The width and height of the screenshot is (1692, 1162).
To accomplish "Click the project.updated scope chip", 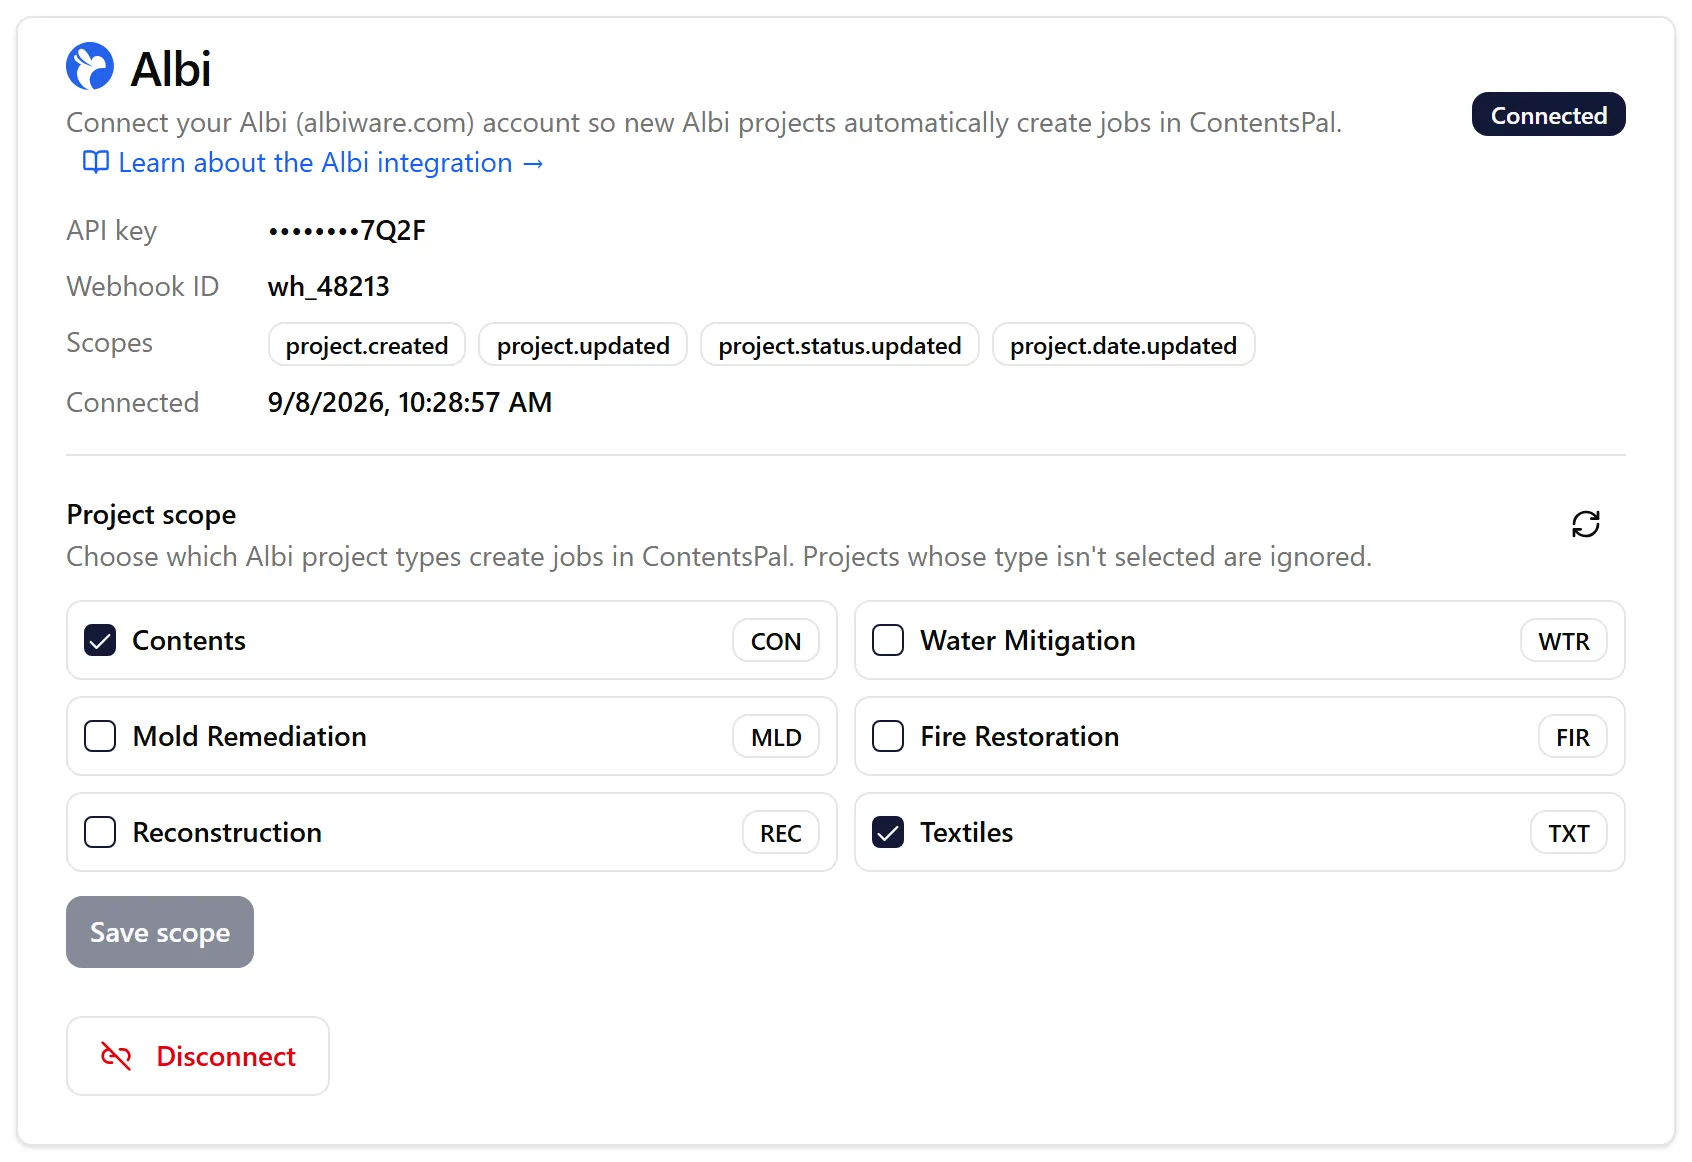I will coord(583,345).
